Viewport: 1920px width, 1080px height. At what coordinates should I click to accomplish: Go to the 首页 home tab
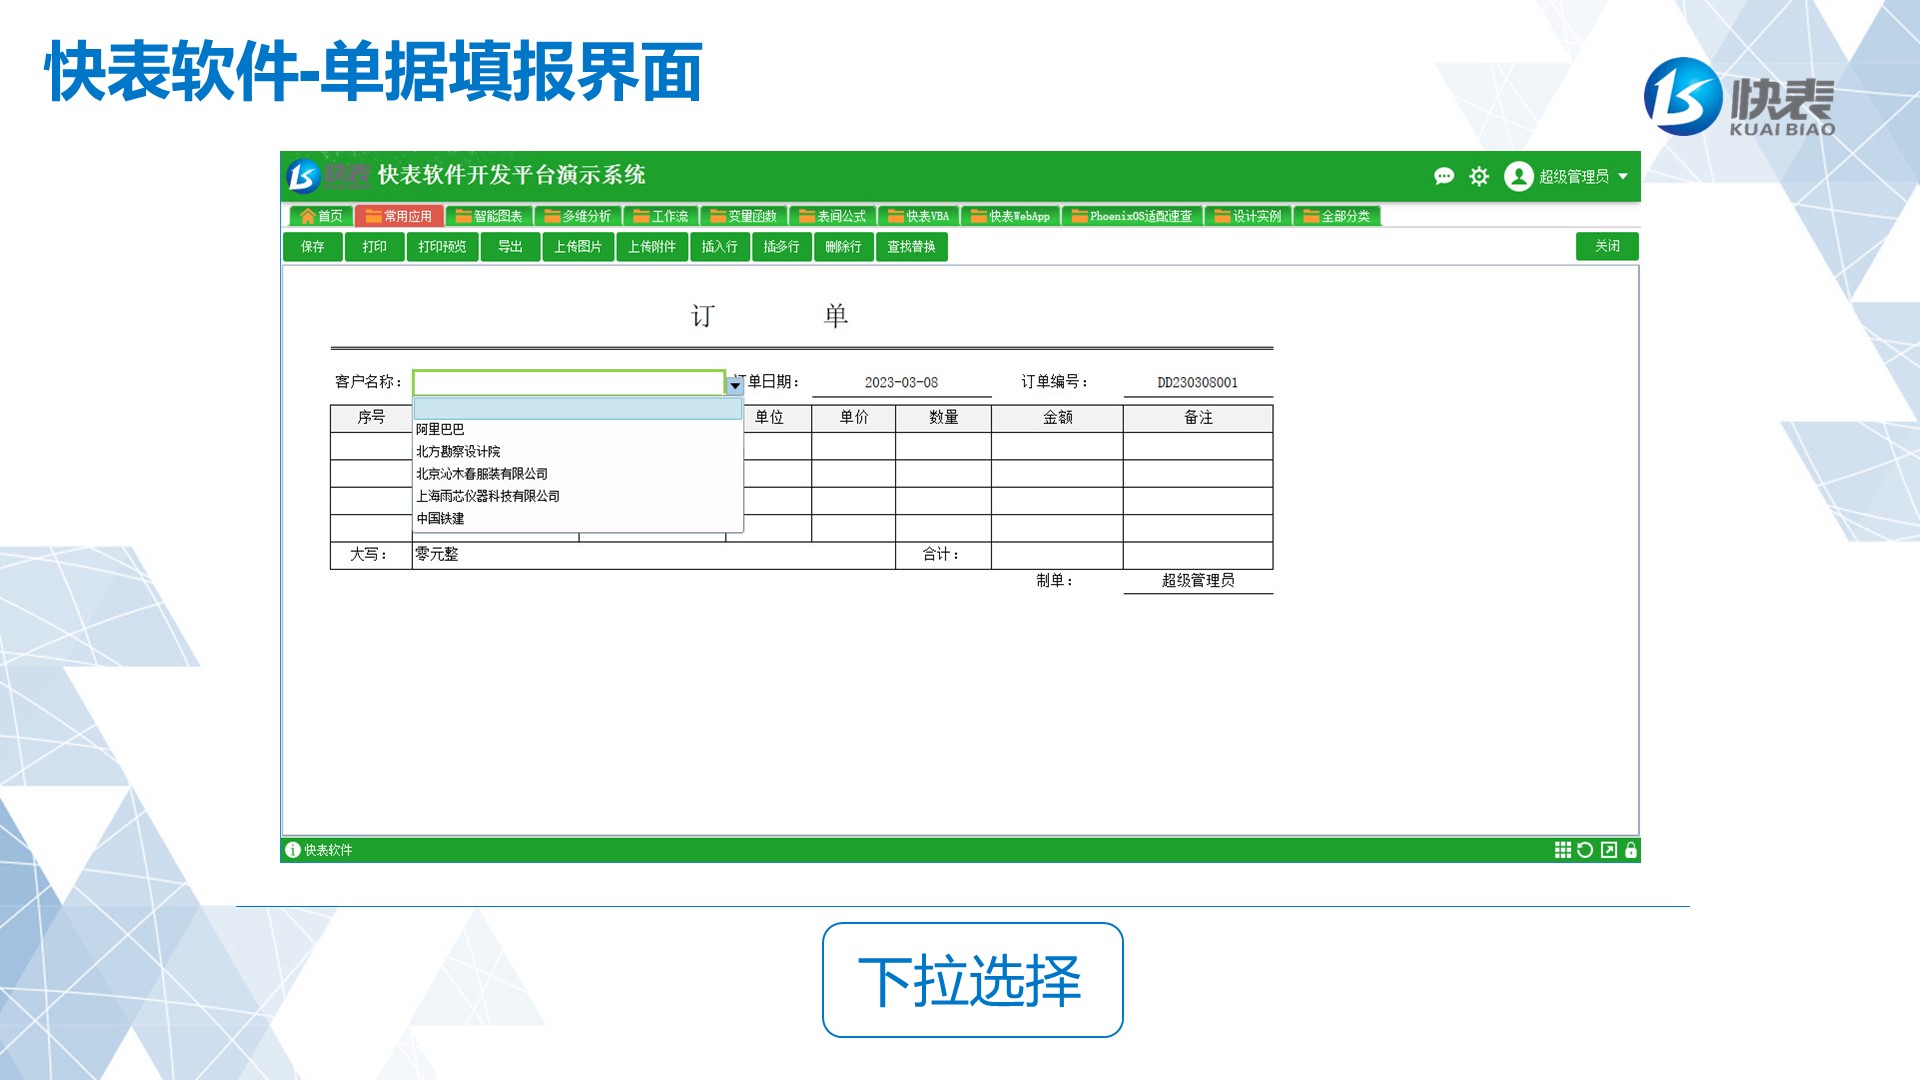coord(321,216)
